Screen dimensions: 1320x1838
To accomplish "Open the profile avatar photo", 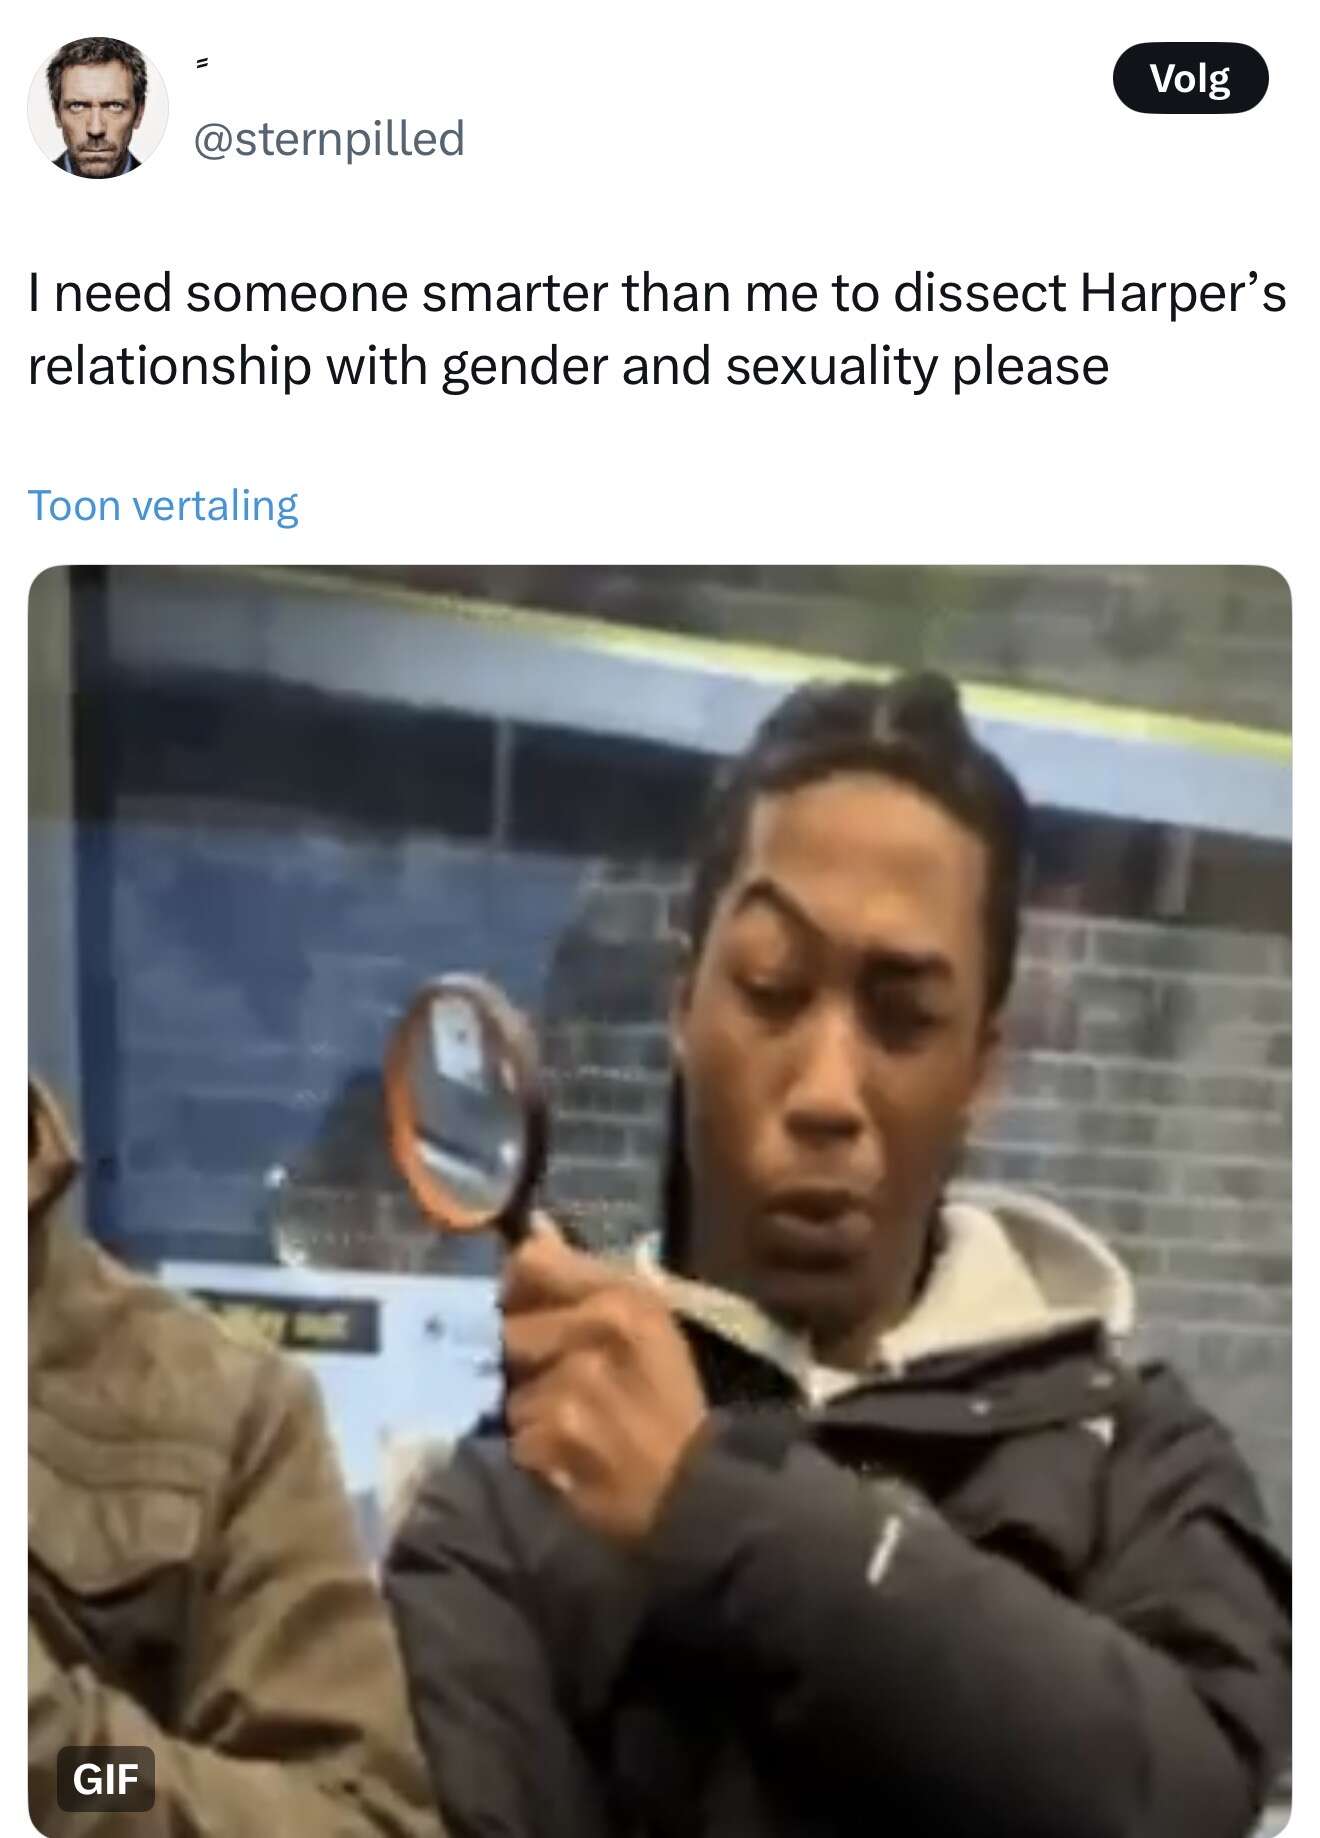I will [98, 107].
